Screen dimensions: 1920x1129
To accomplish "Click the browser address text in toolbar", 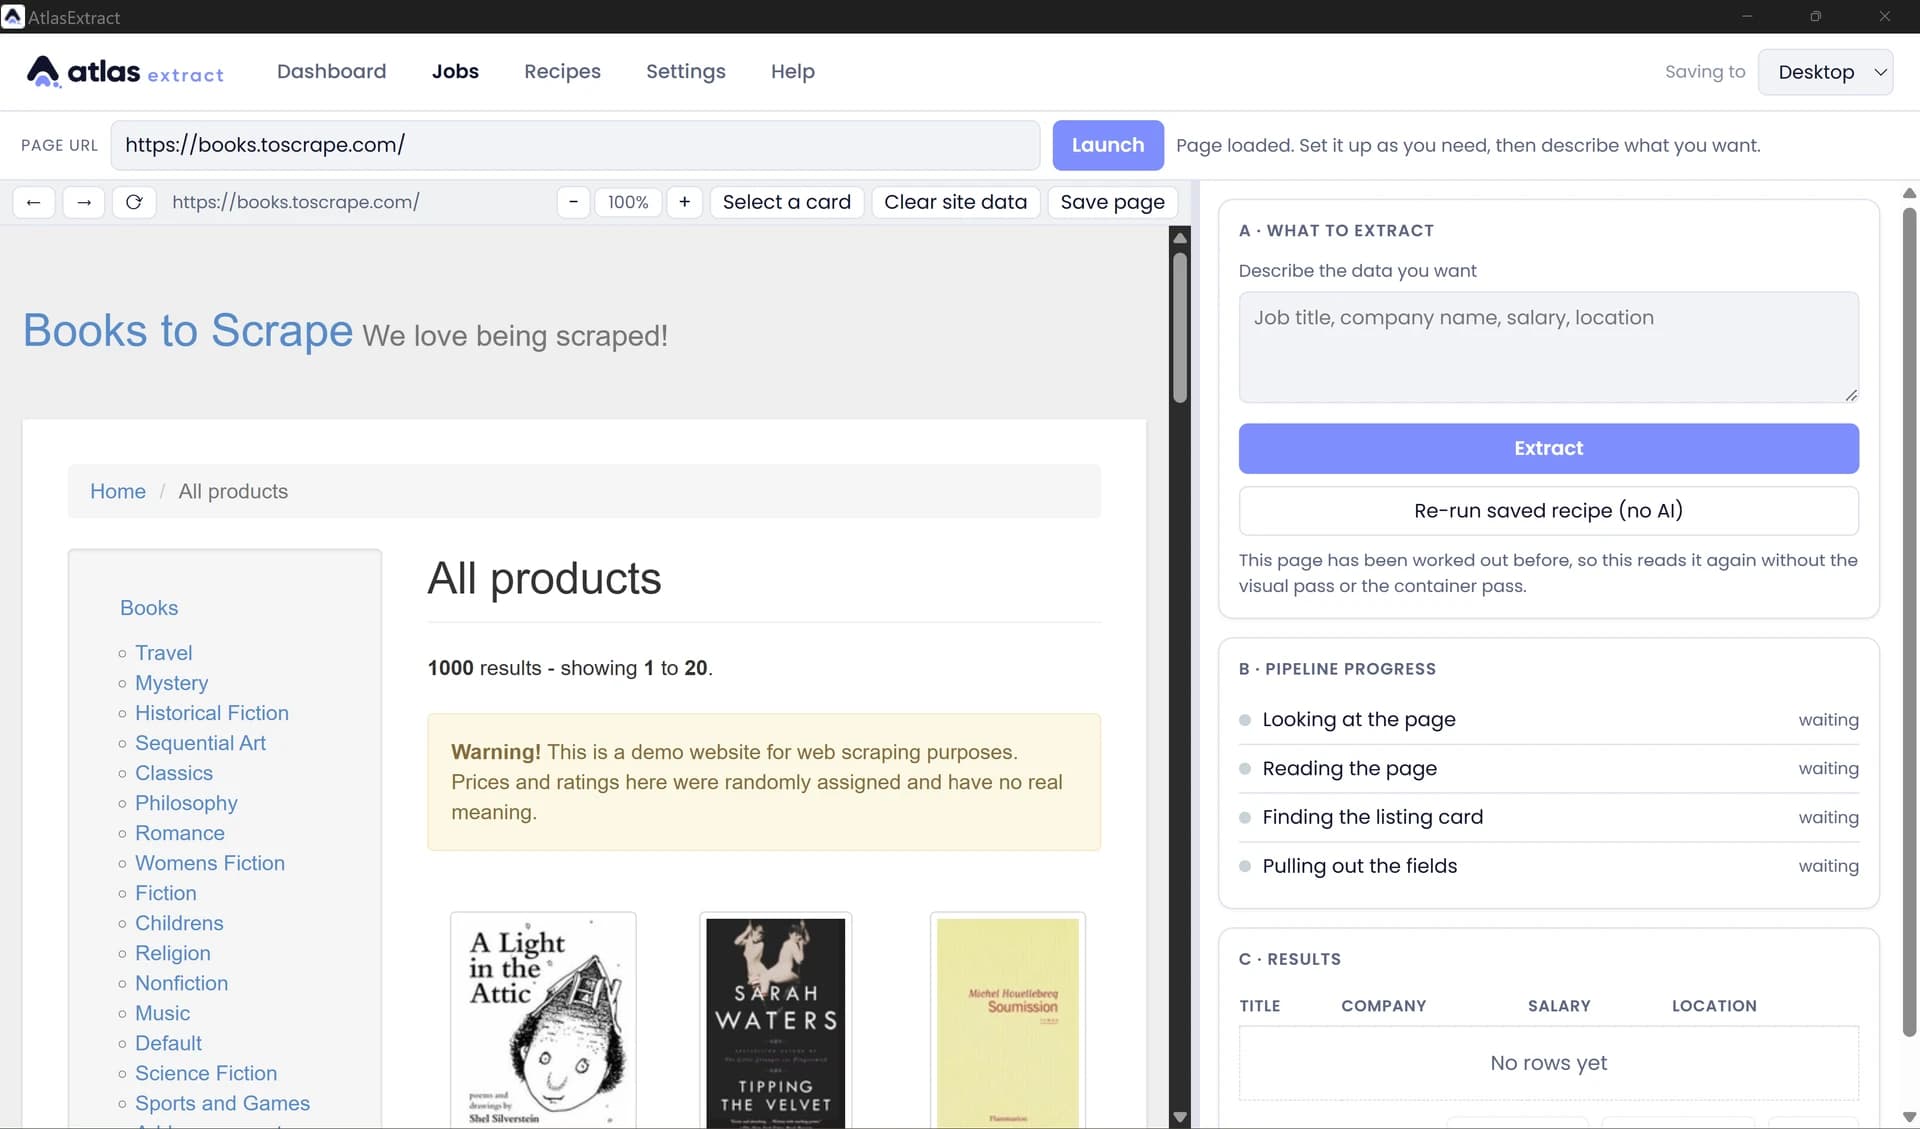I will point(296,202).
